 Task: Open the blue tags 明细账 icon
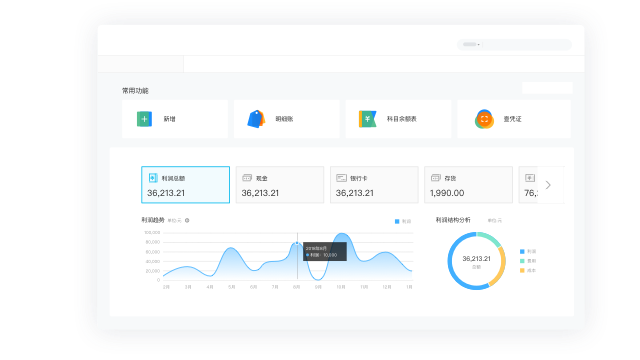pyautogui.click(x=256, y=119)
